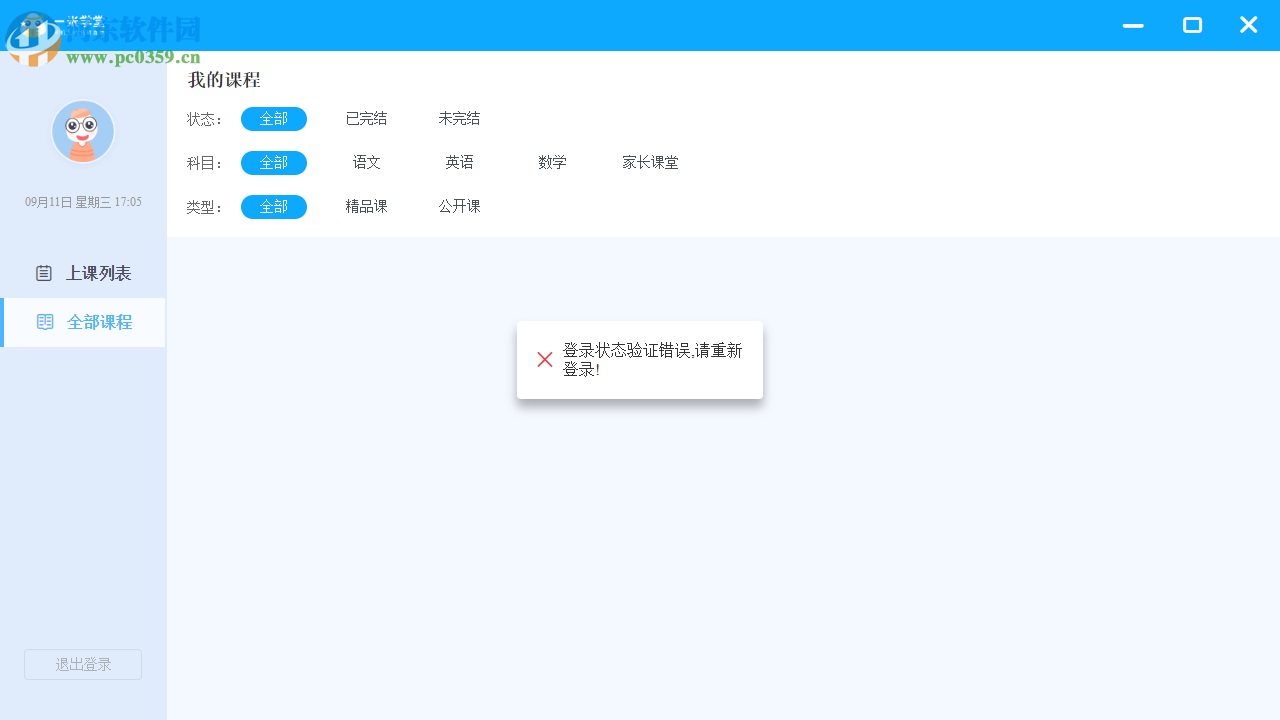Open the 全部课程 sidebar menu
Screen dimensions: 1280x720
pos(83,322)
